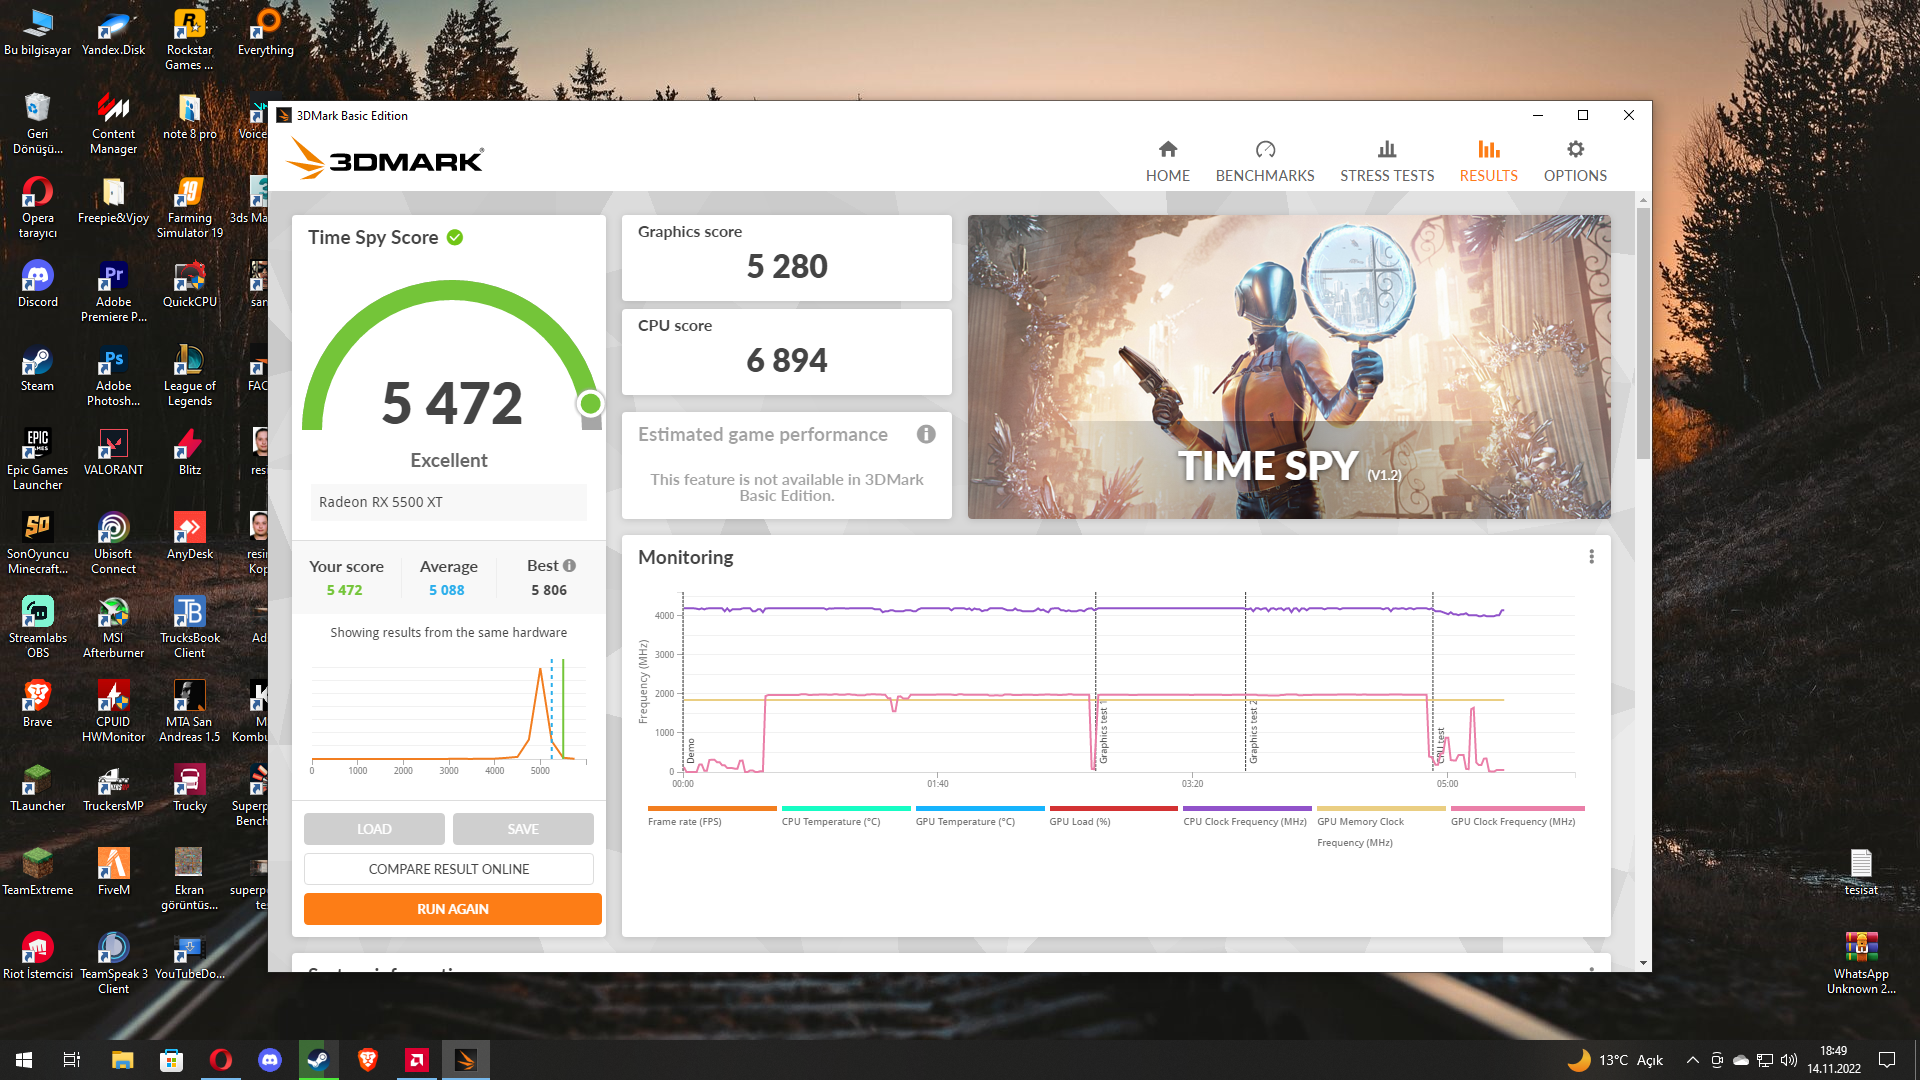Screen dimensions: 1920x1080
Task: Toggle Frame rate (FPS) legend series
Action: [711, 815]
